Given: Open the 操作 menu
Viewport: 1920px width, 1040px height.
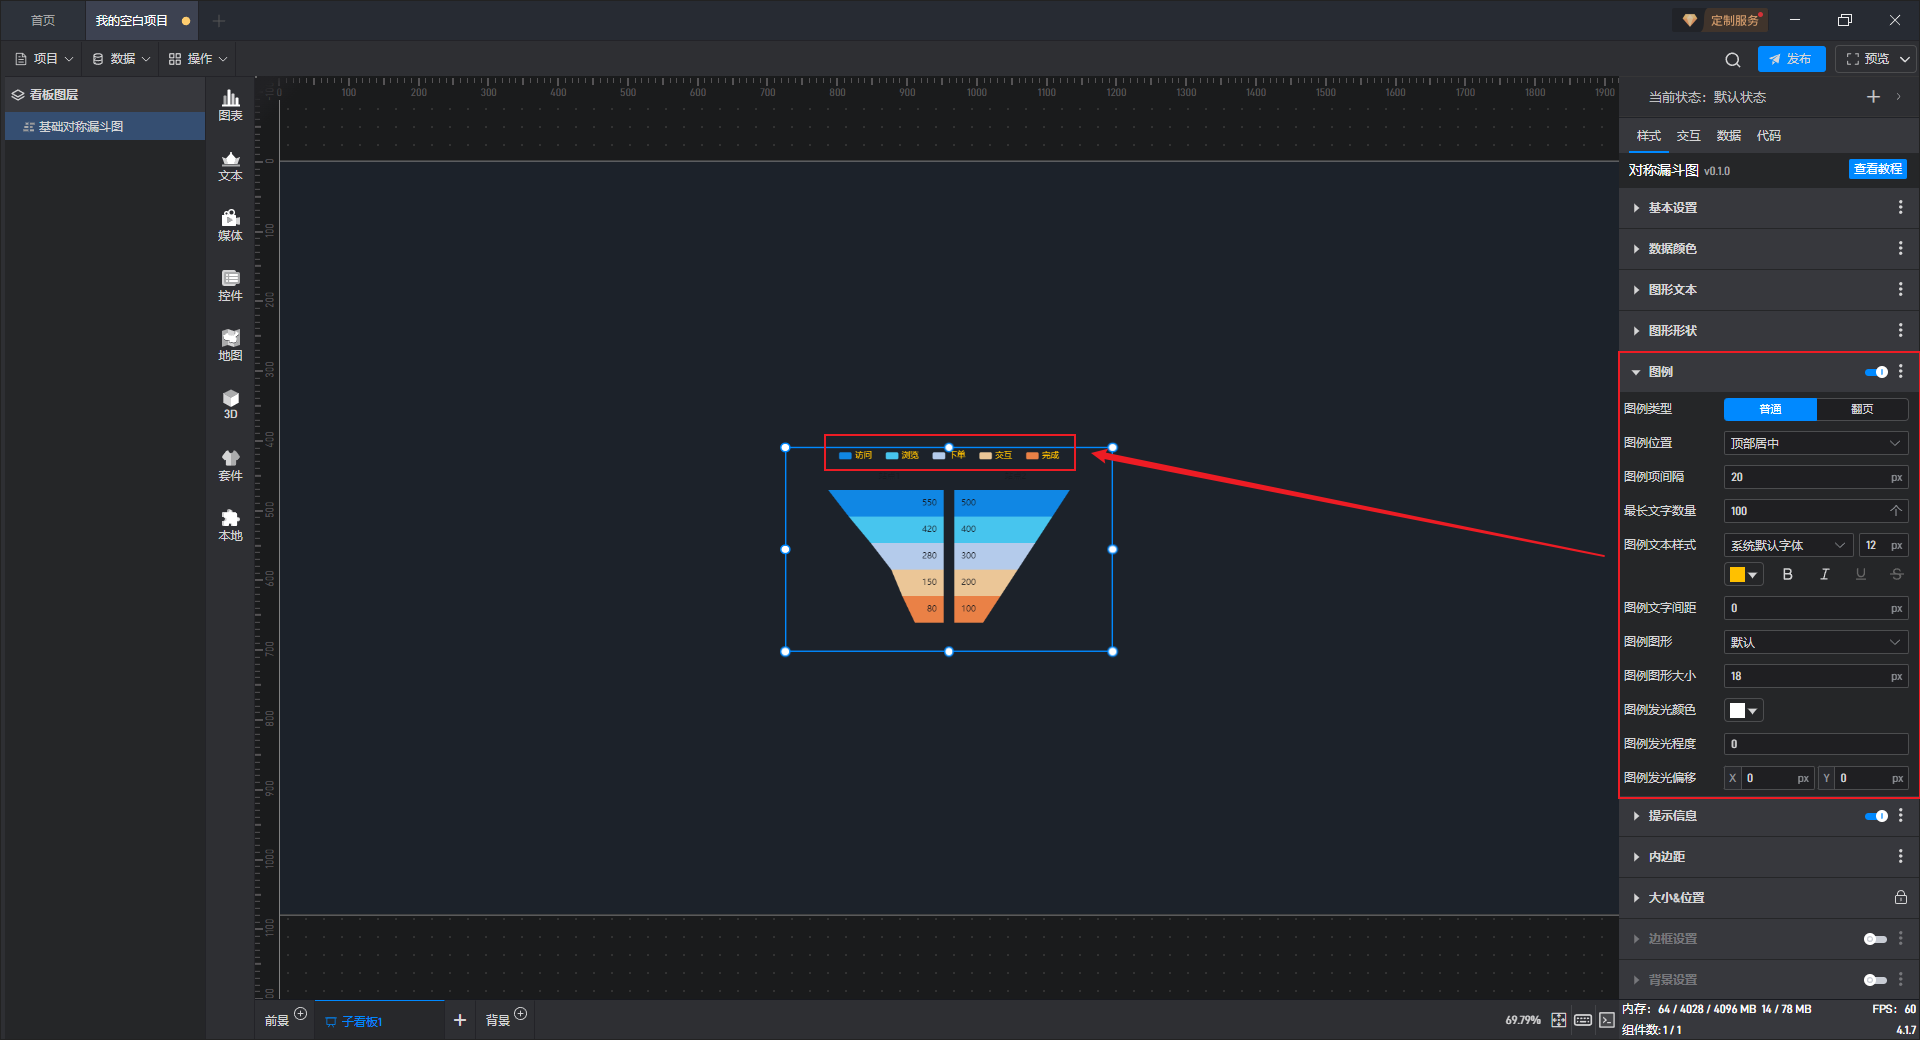Looking at the screenshot, I should pyautogui.click(x=198, y=59).
